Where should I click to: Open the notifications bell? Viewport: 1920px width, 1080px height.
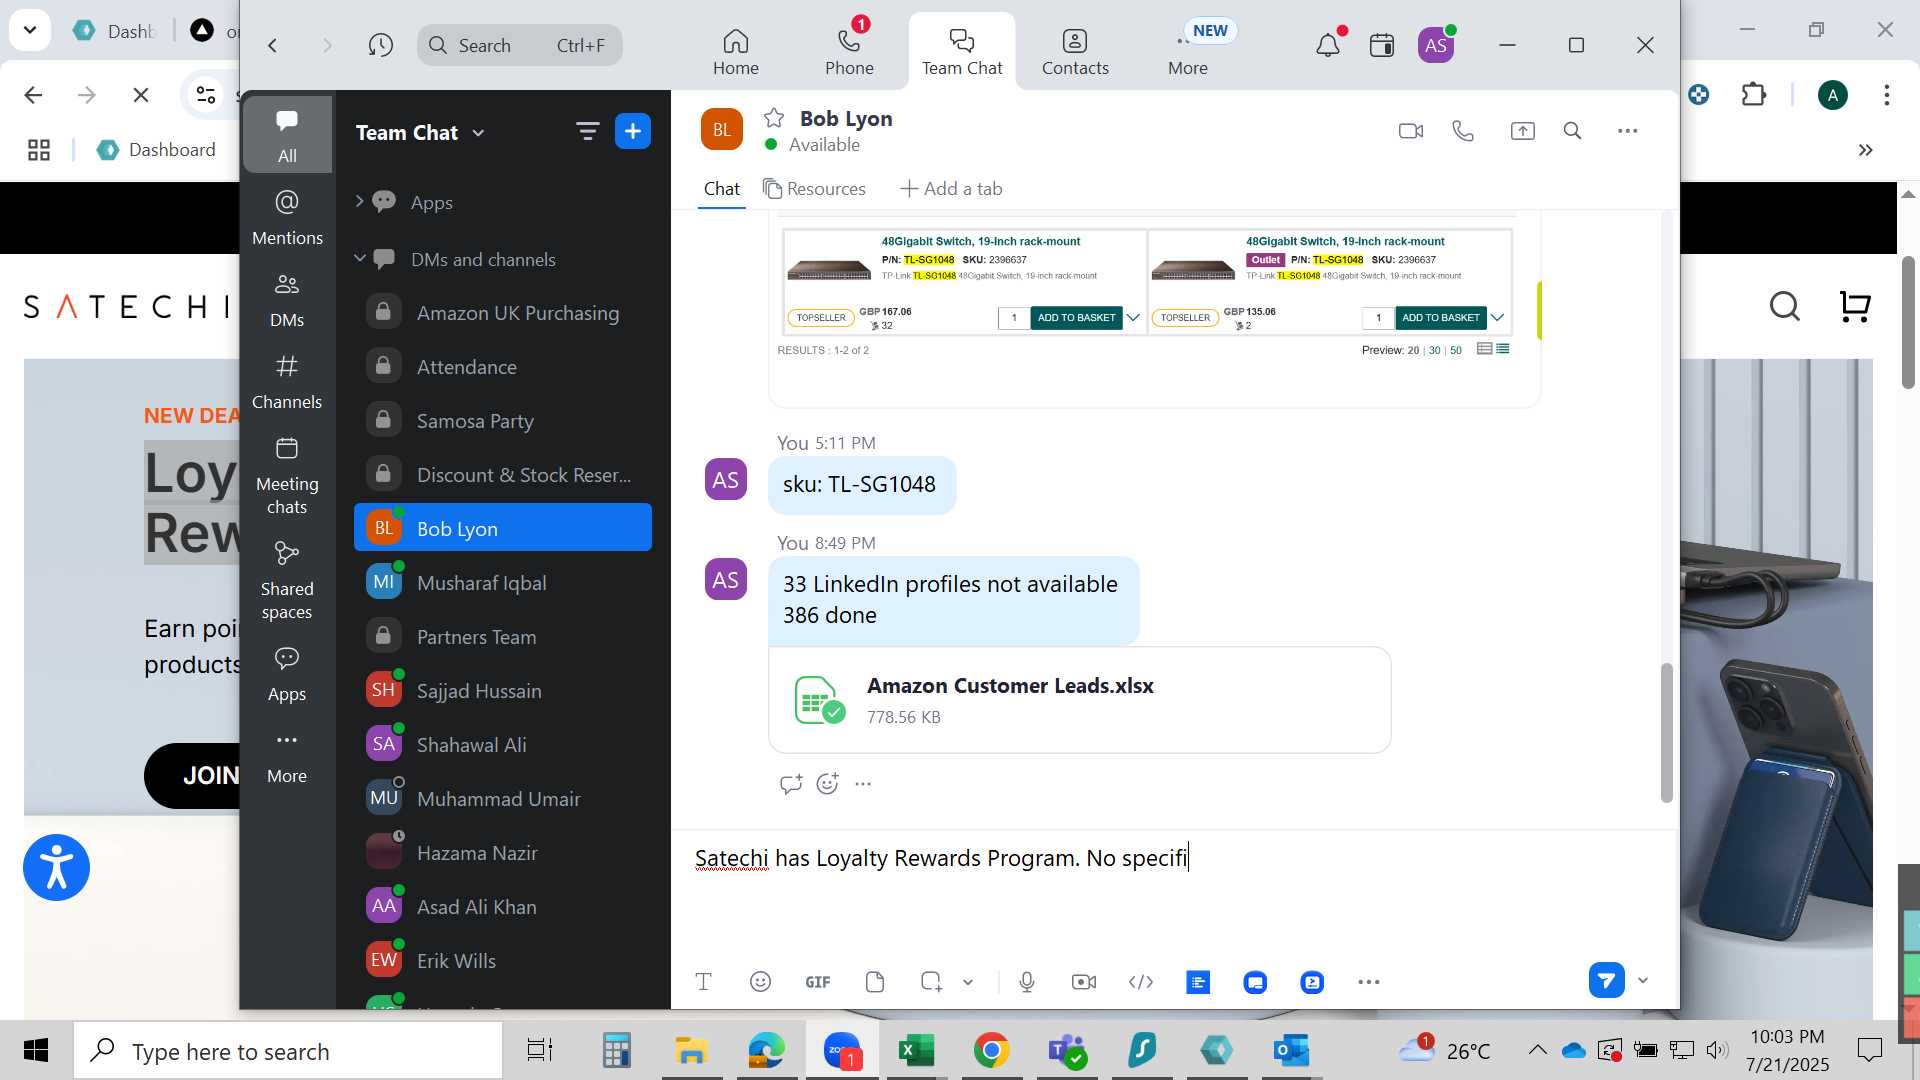tap(1327, 45)
